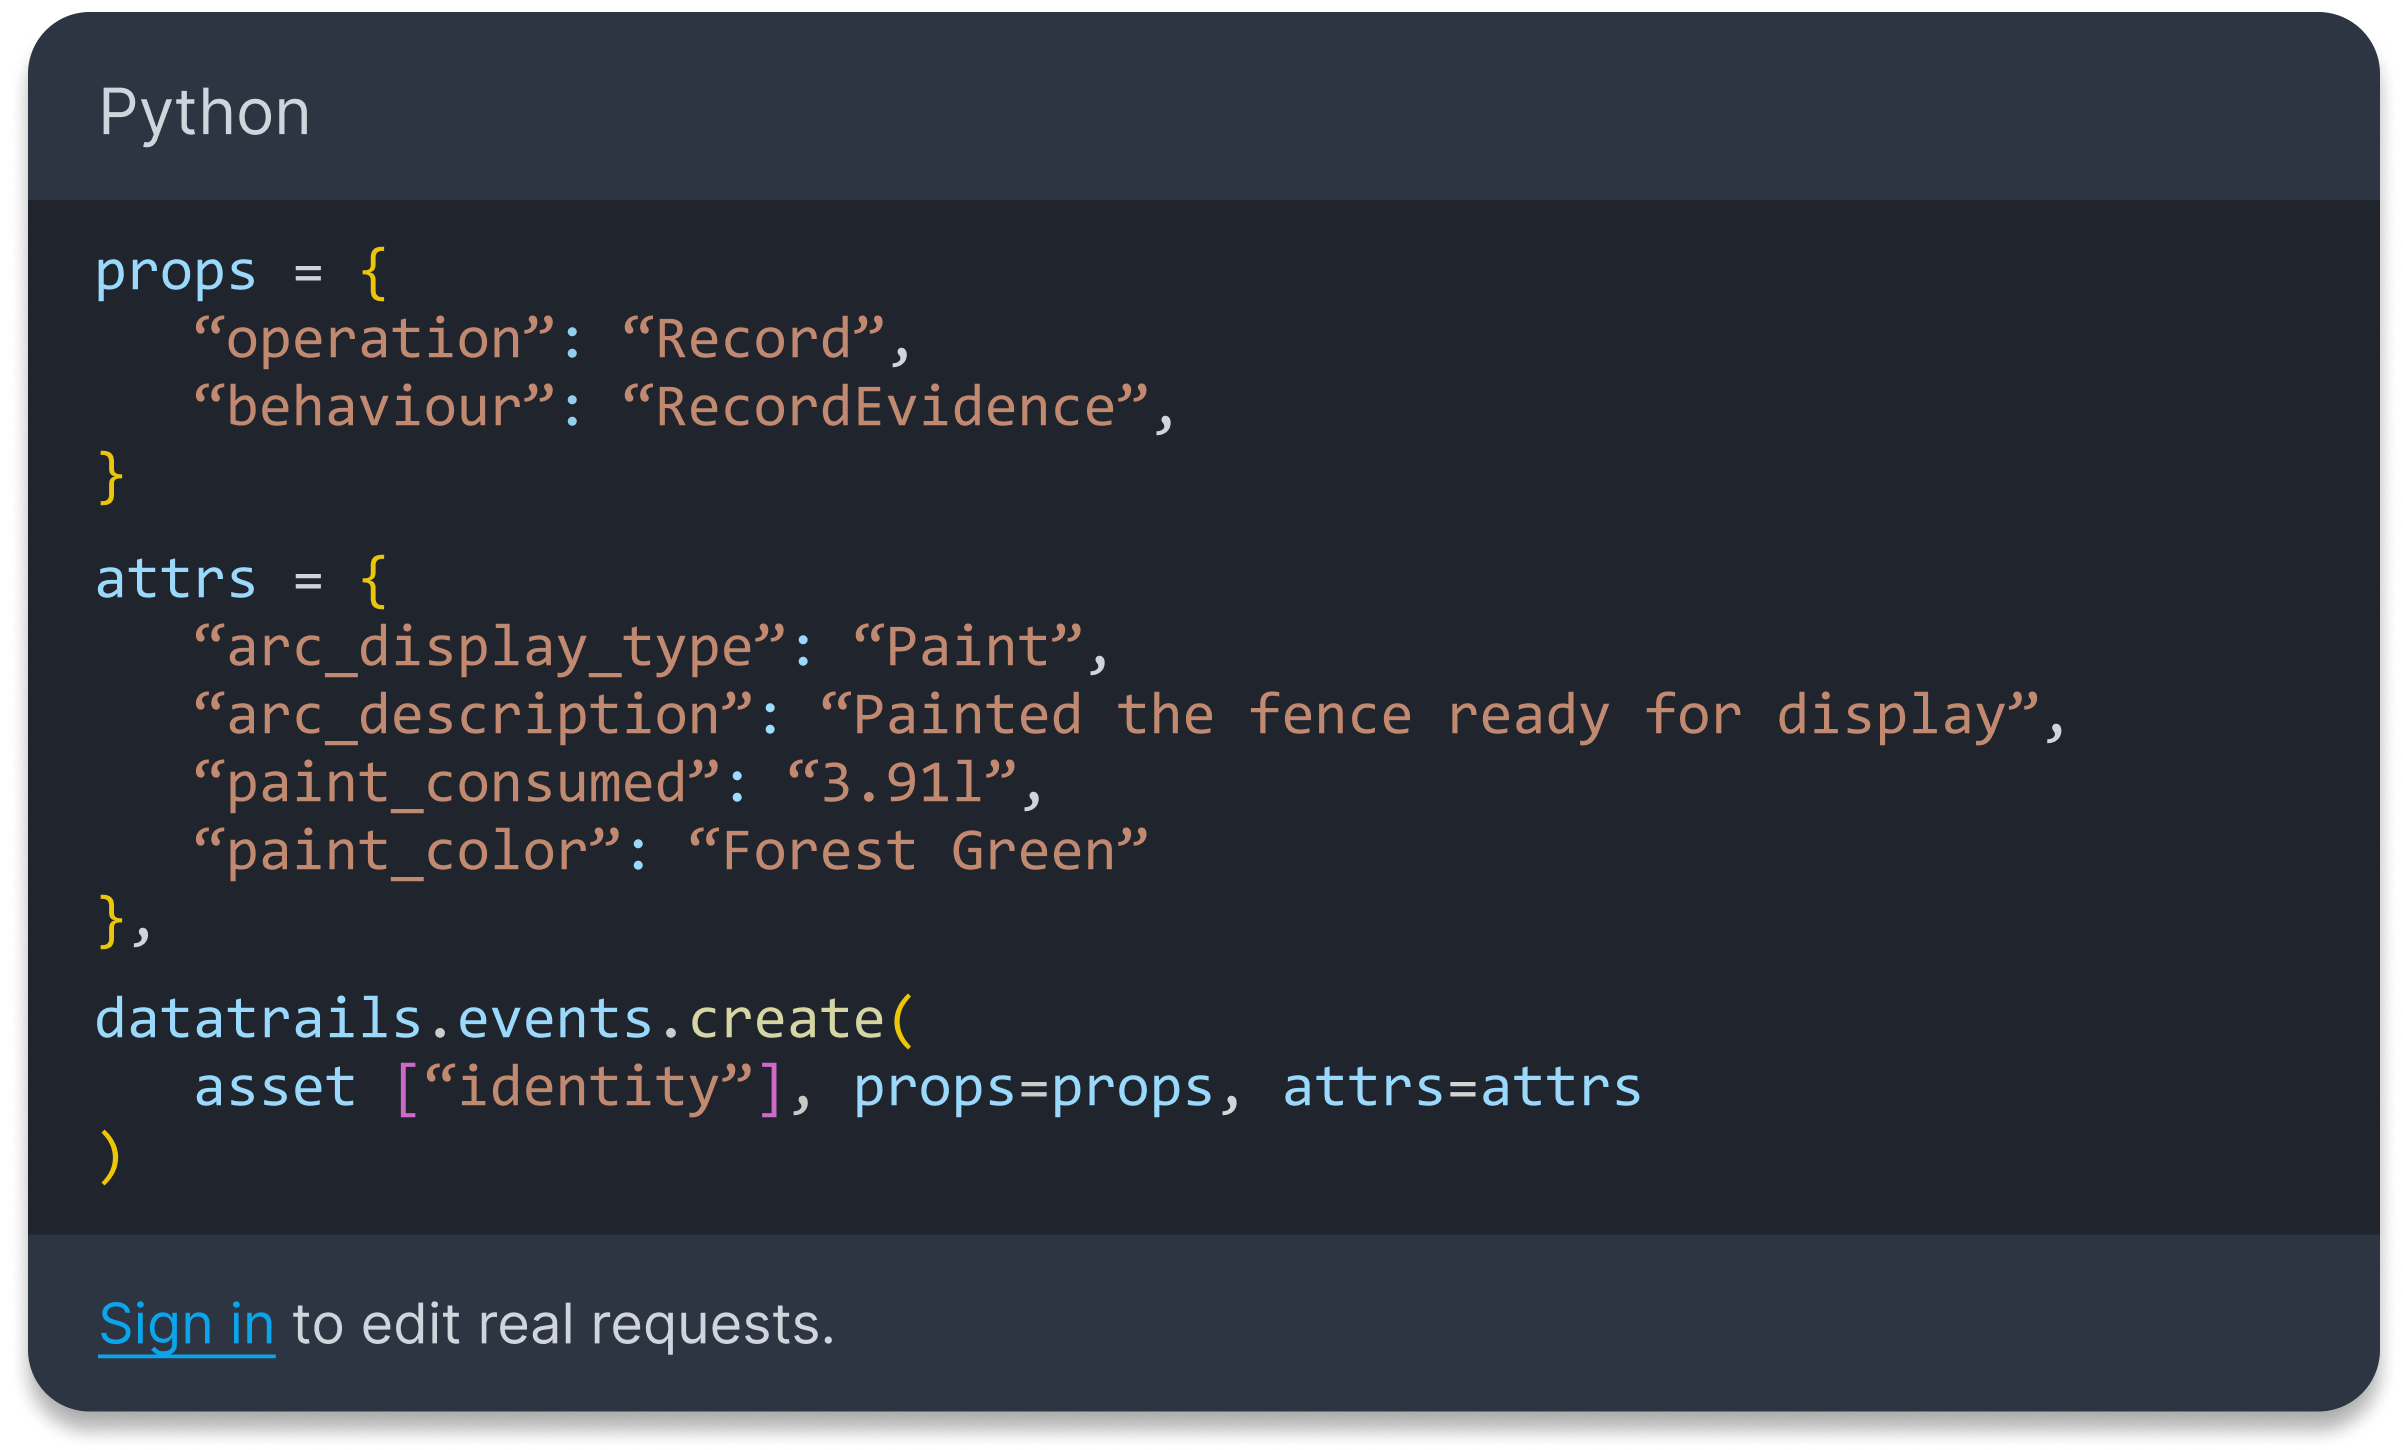Click the "arc_display_type" key
Screen dimensions: 2403x1450
490,647
